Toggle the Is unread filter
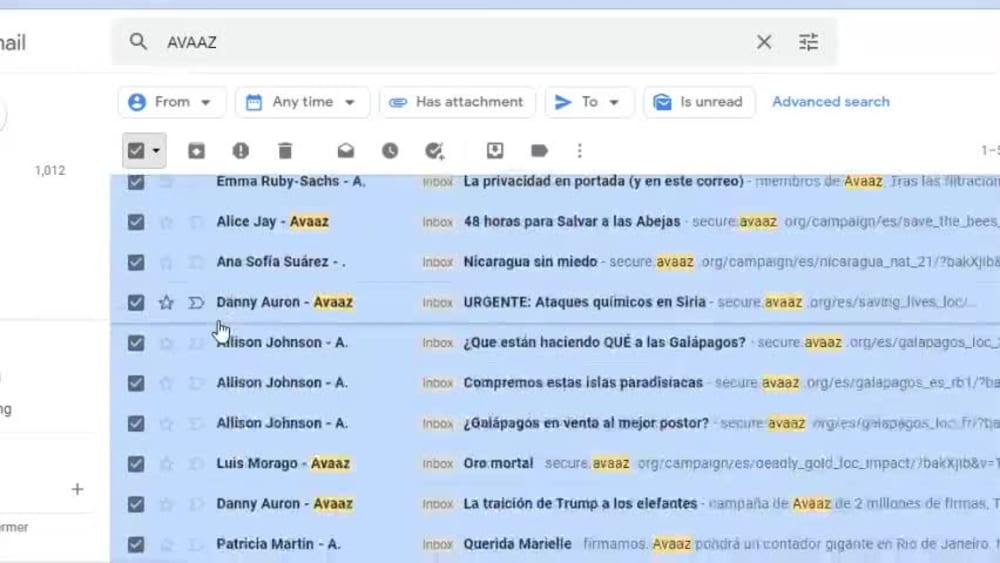The image size is (1000, 563). pyautogui.click(x=699, y=102)
